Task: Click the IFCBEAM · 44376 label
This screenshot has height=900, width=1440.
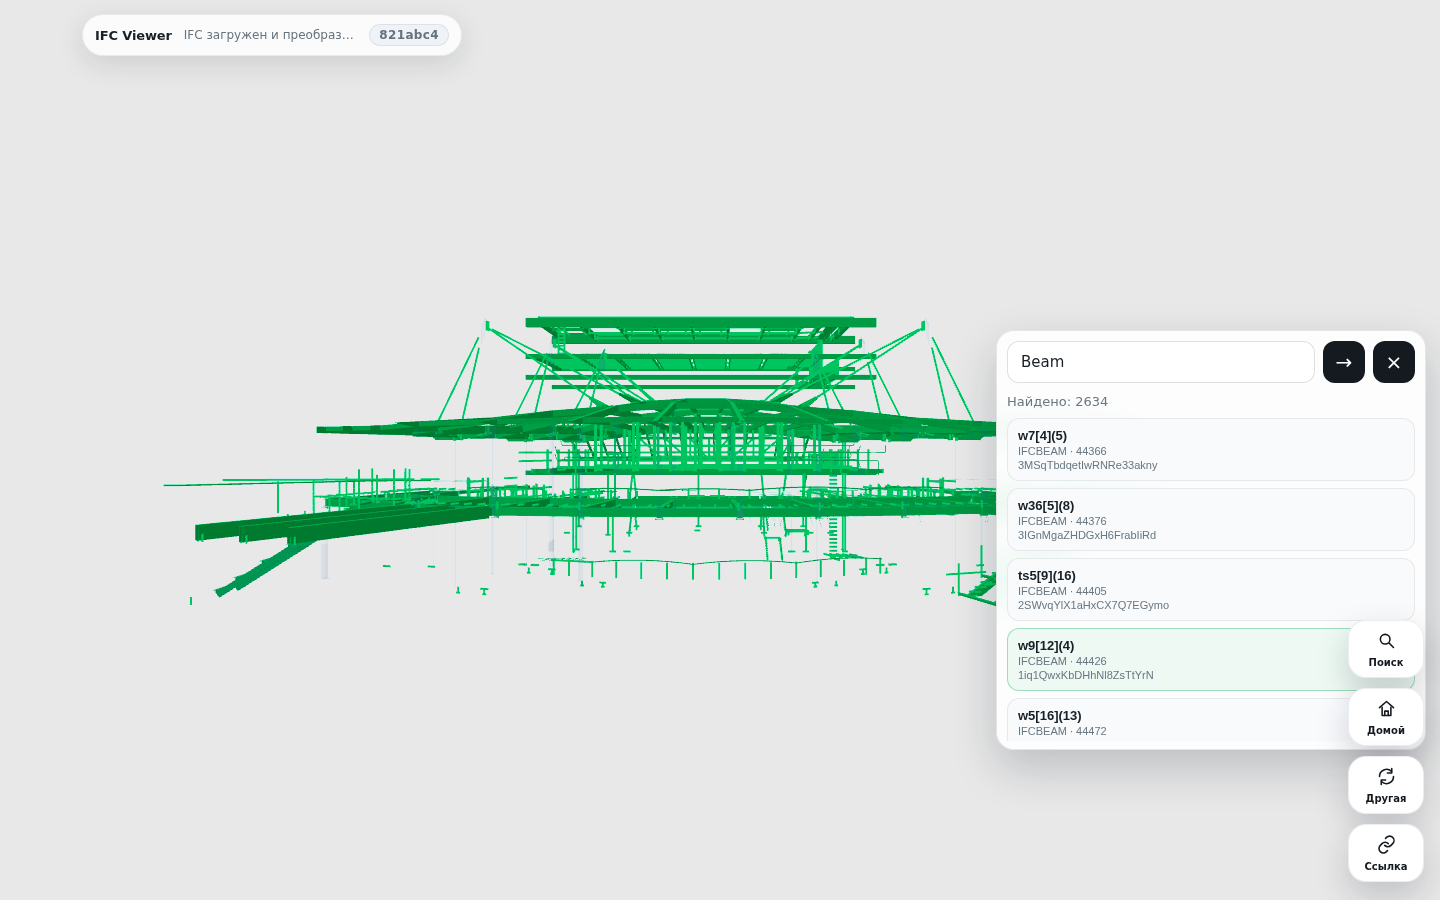Action: pos(1062,521)
